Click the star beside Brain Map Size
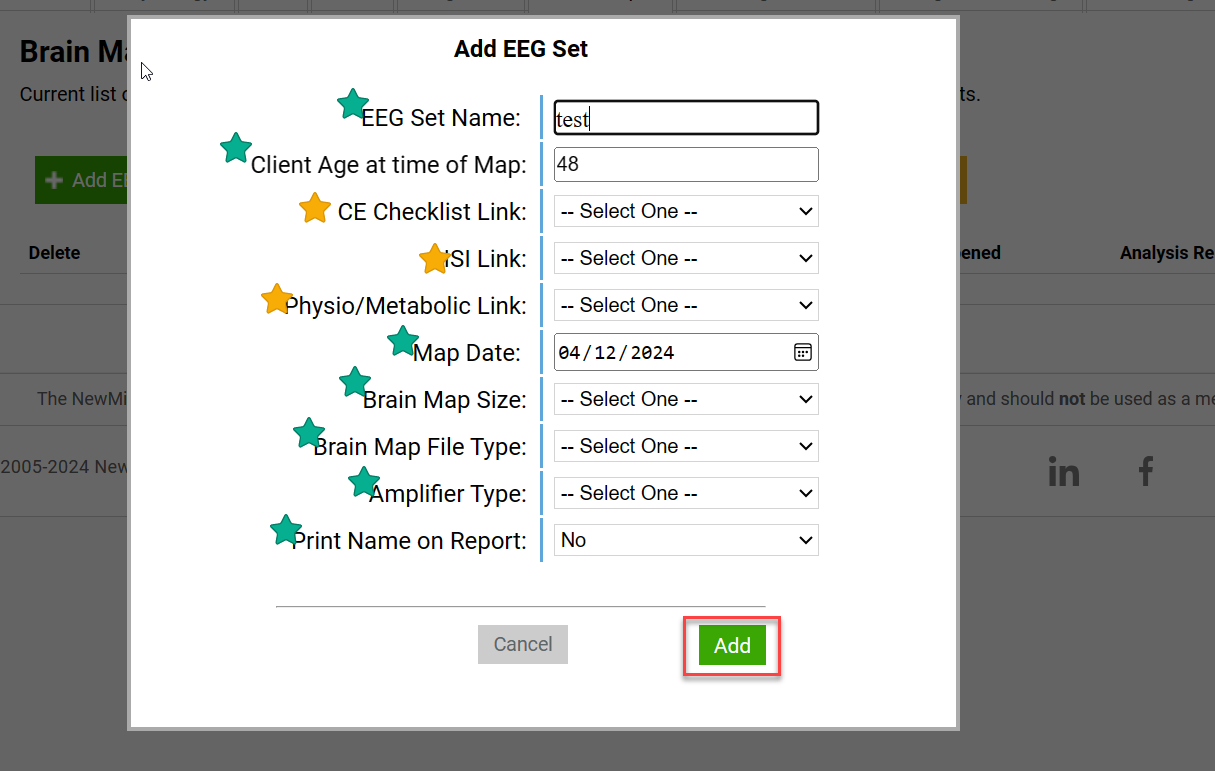 click(355, 381)
